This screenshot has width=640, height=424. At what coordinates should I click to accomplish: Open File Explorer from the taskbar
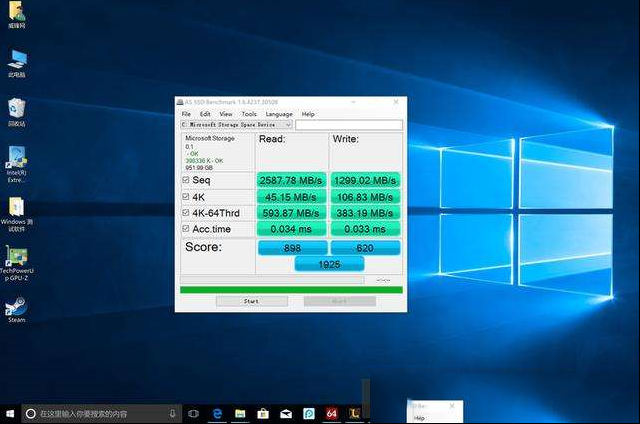(240, 414)
